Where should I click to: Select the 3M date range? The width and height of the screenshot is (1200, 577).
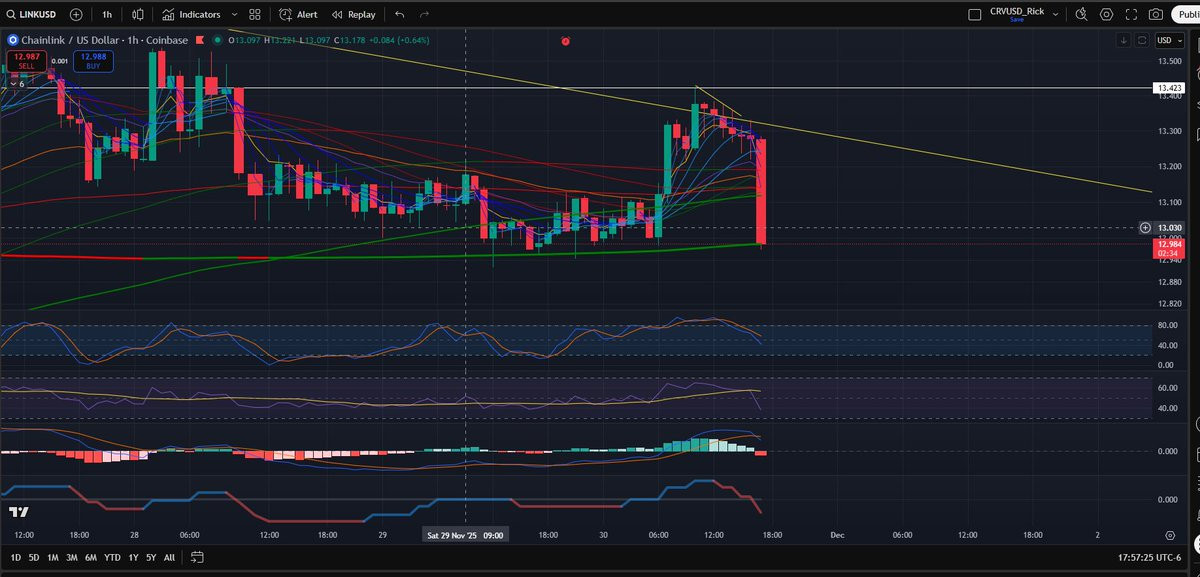71,557
